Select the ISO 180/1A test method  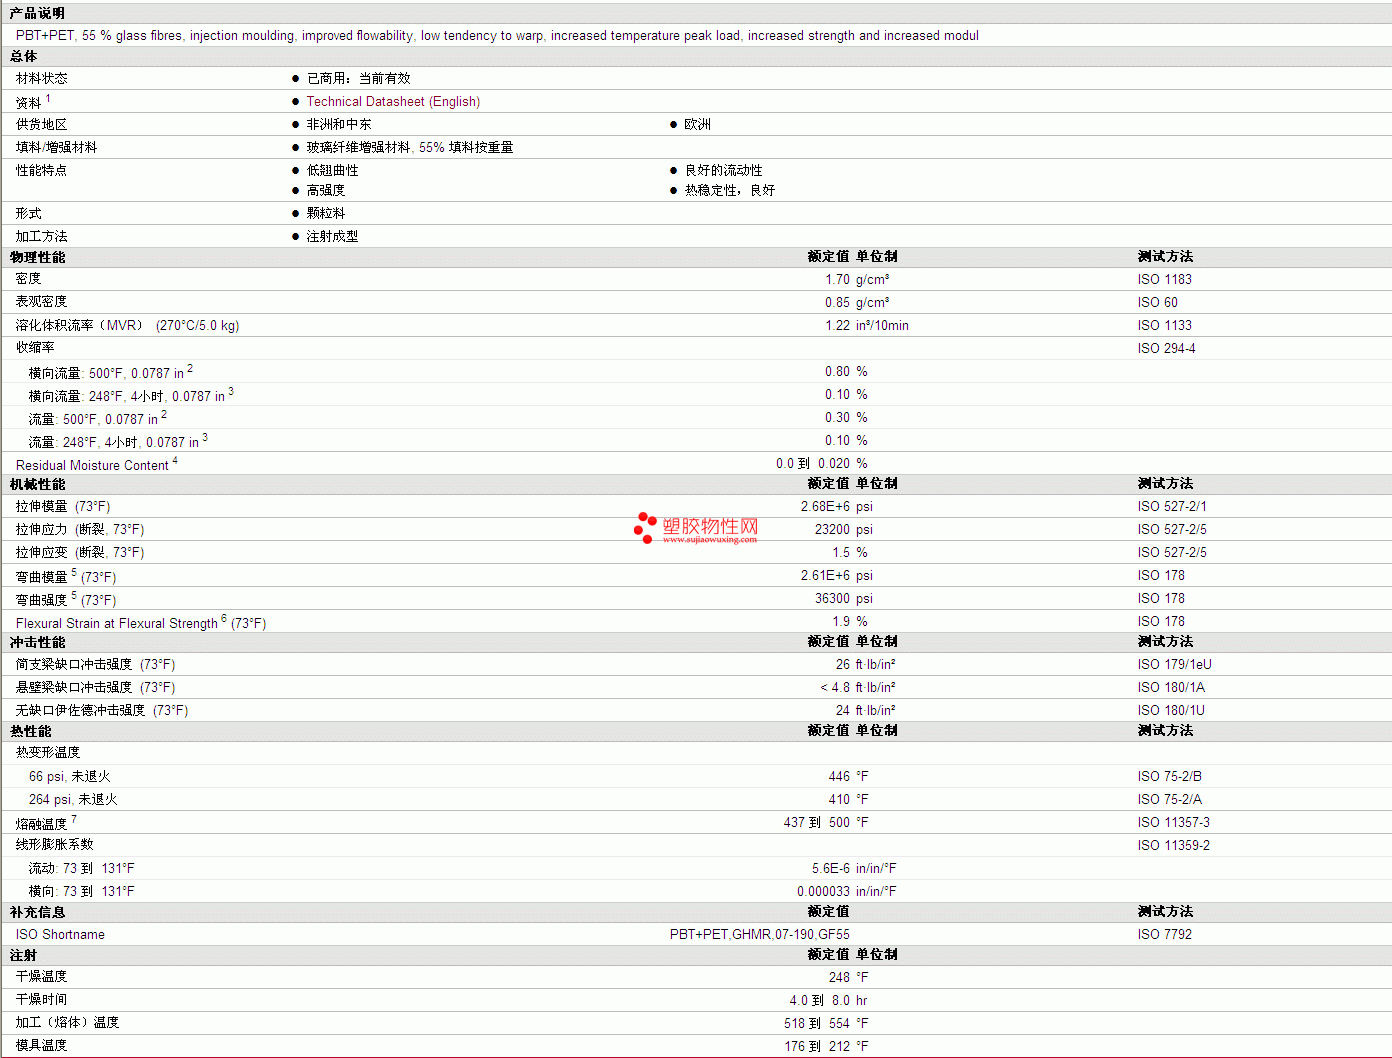pyautogui.click(x=1171, y=688)
